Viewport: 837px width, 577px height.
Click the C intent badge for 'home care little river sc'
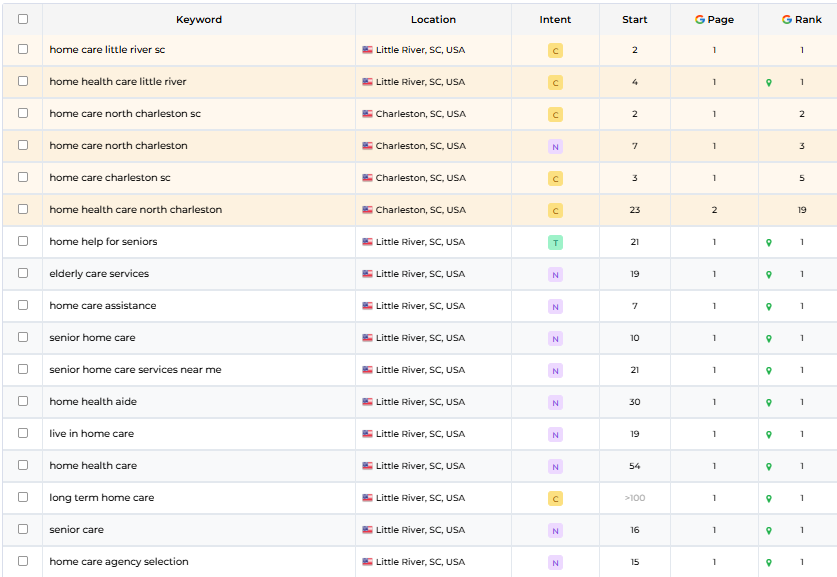coord(555,51)
